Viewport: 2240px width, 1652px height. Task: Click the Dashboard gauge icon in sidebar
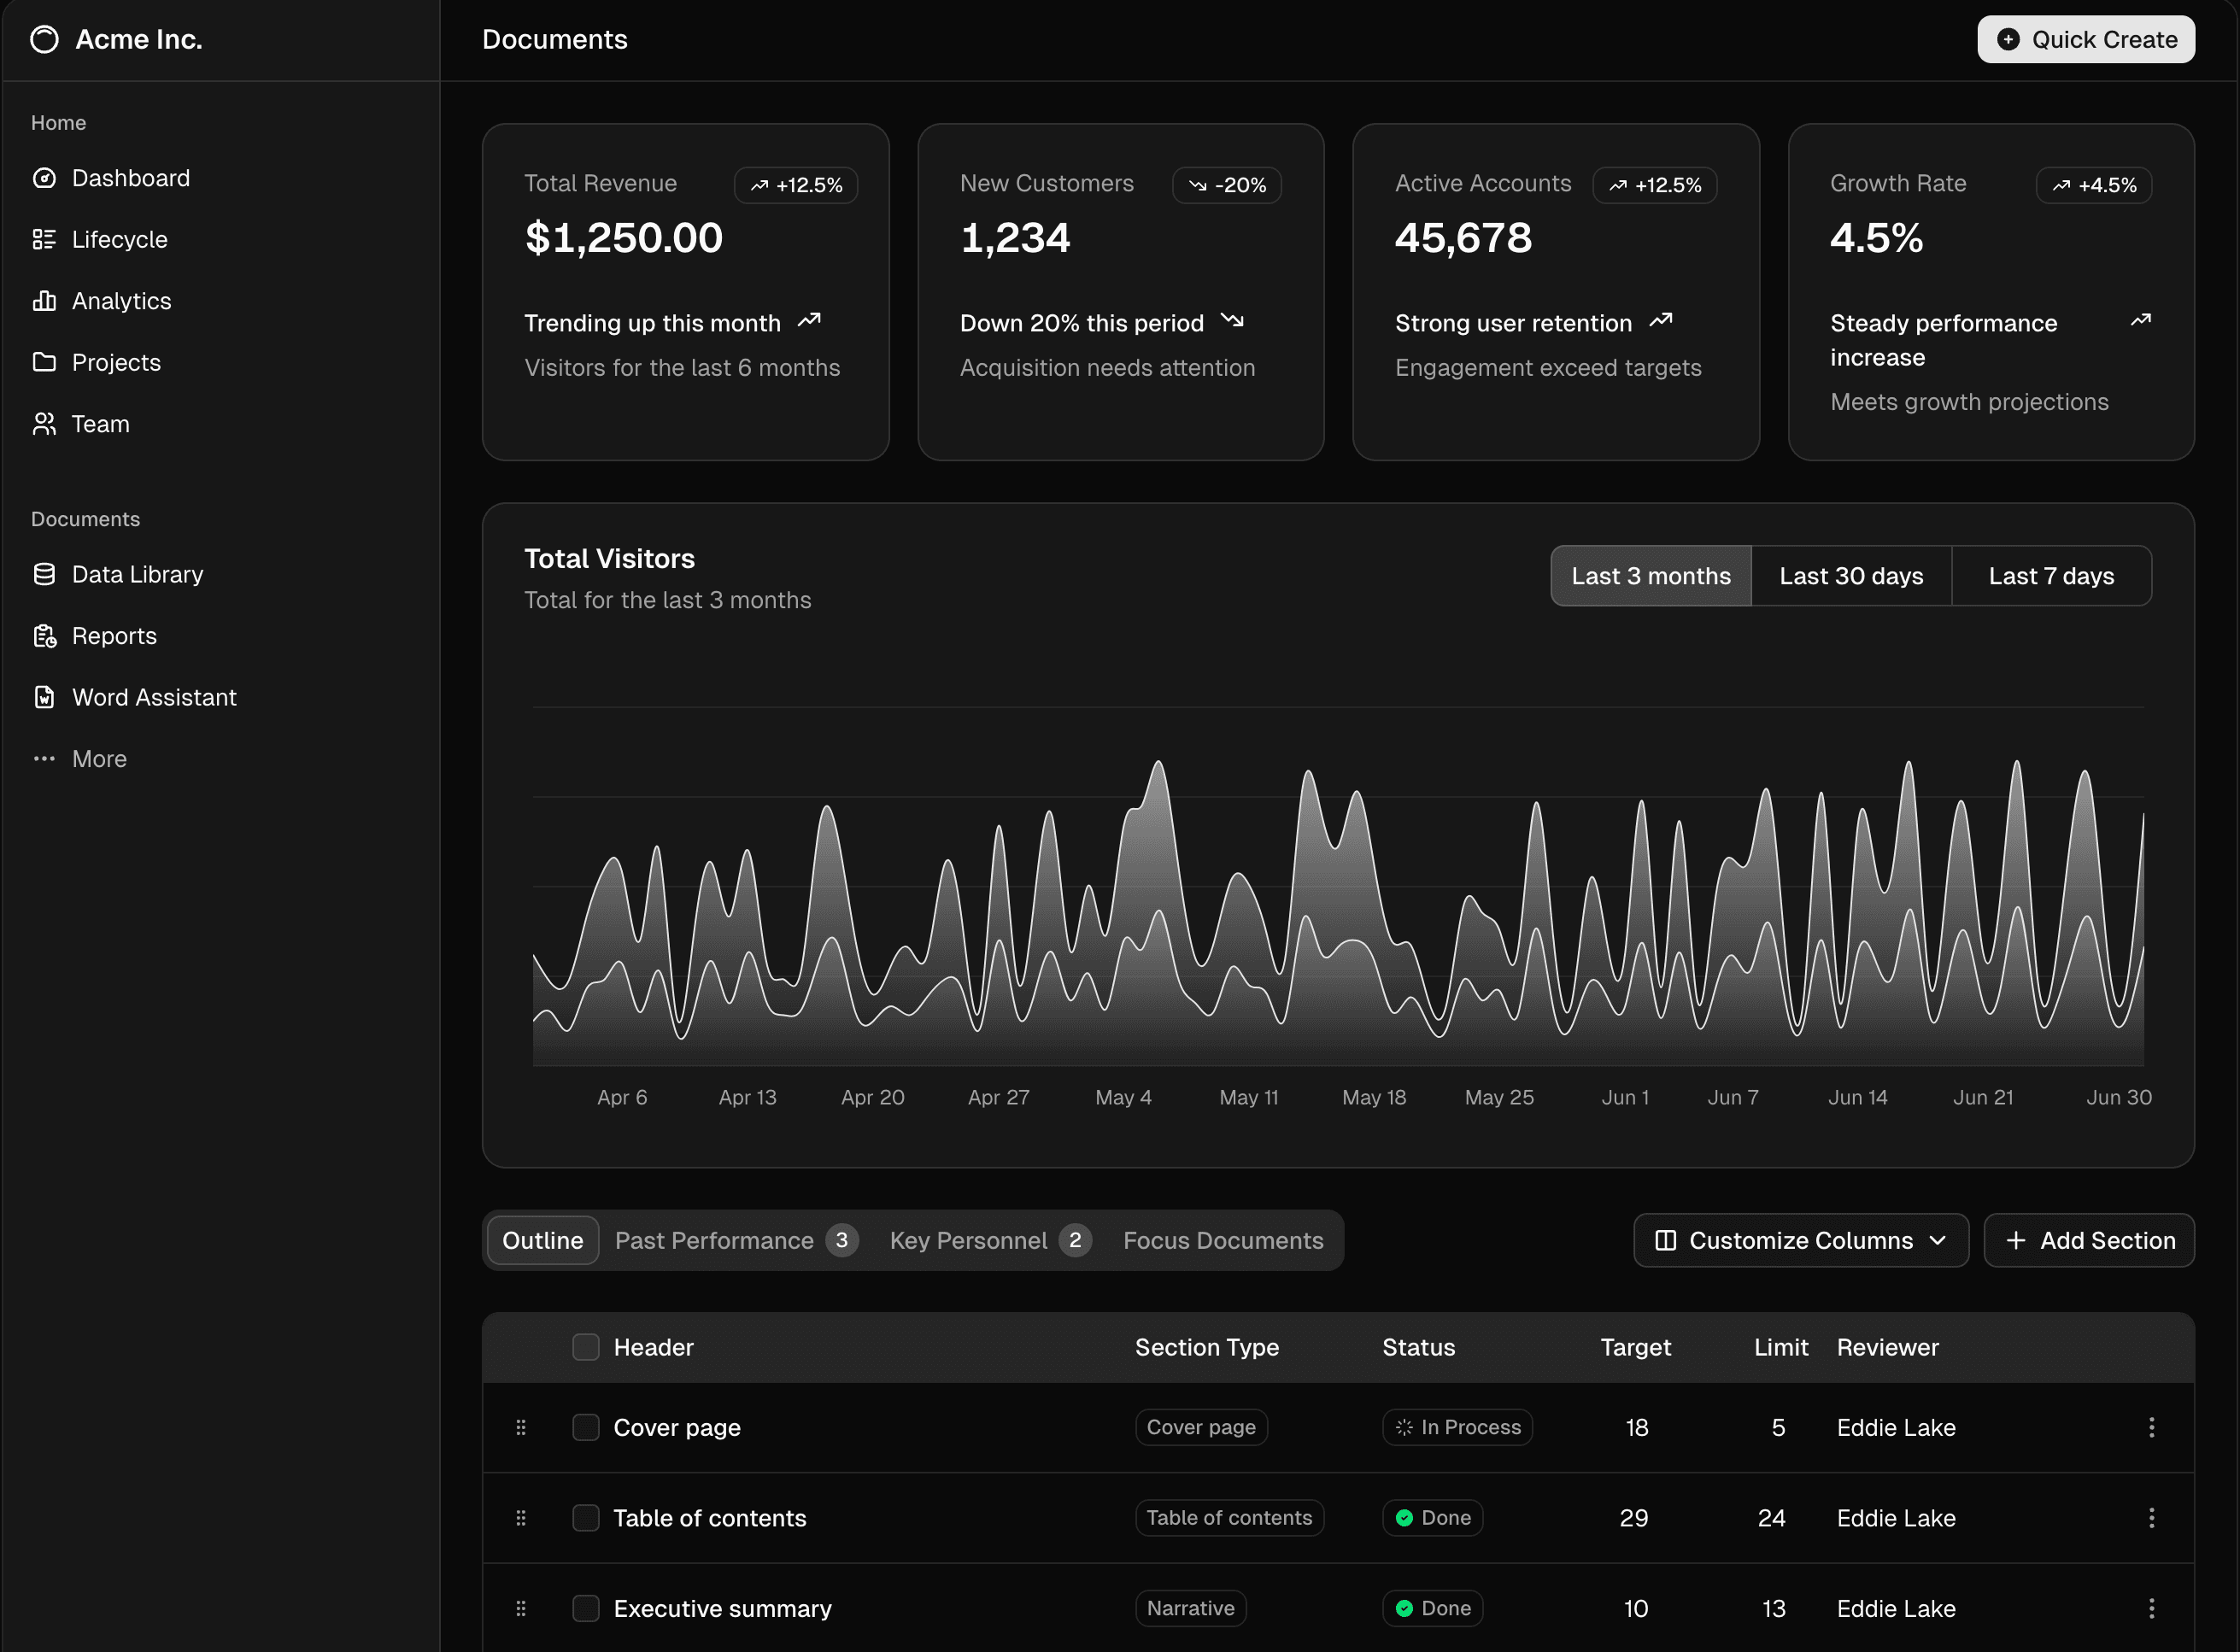(44, 178)
